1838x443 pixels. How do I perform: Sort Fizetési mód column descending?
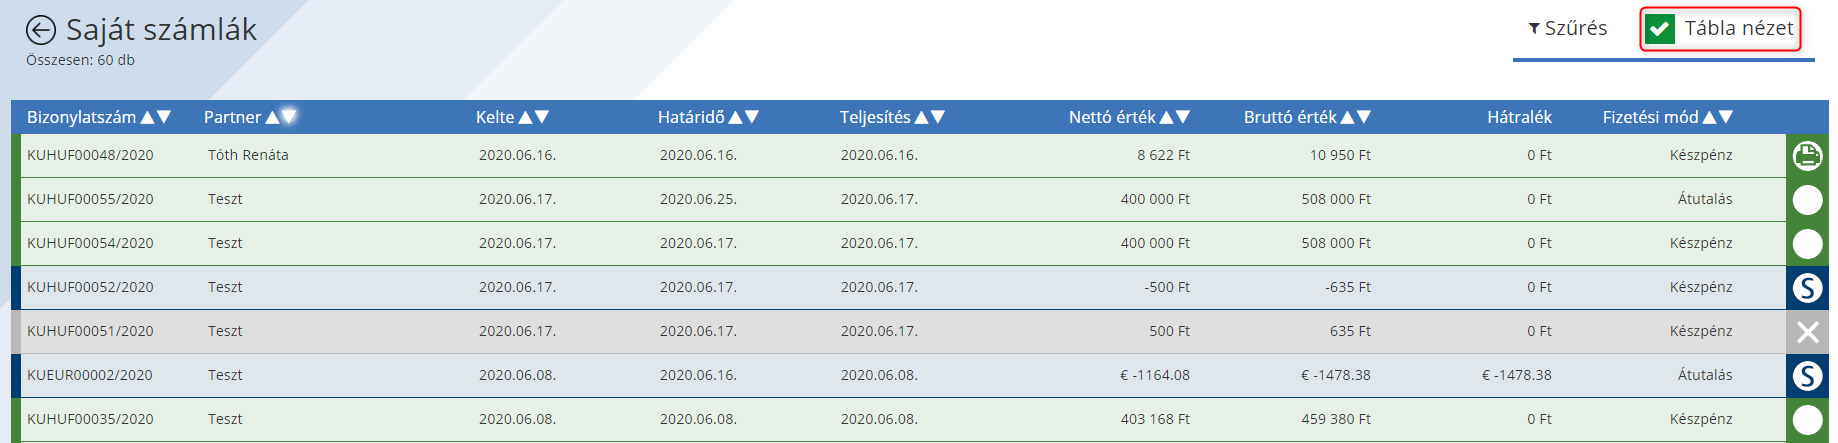(x=1725, y=117)
